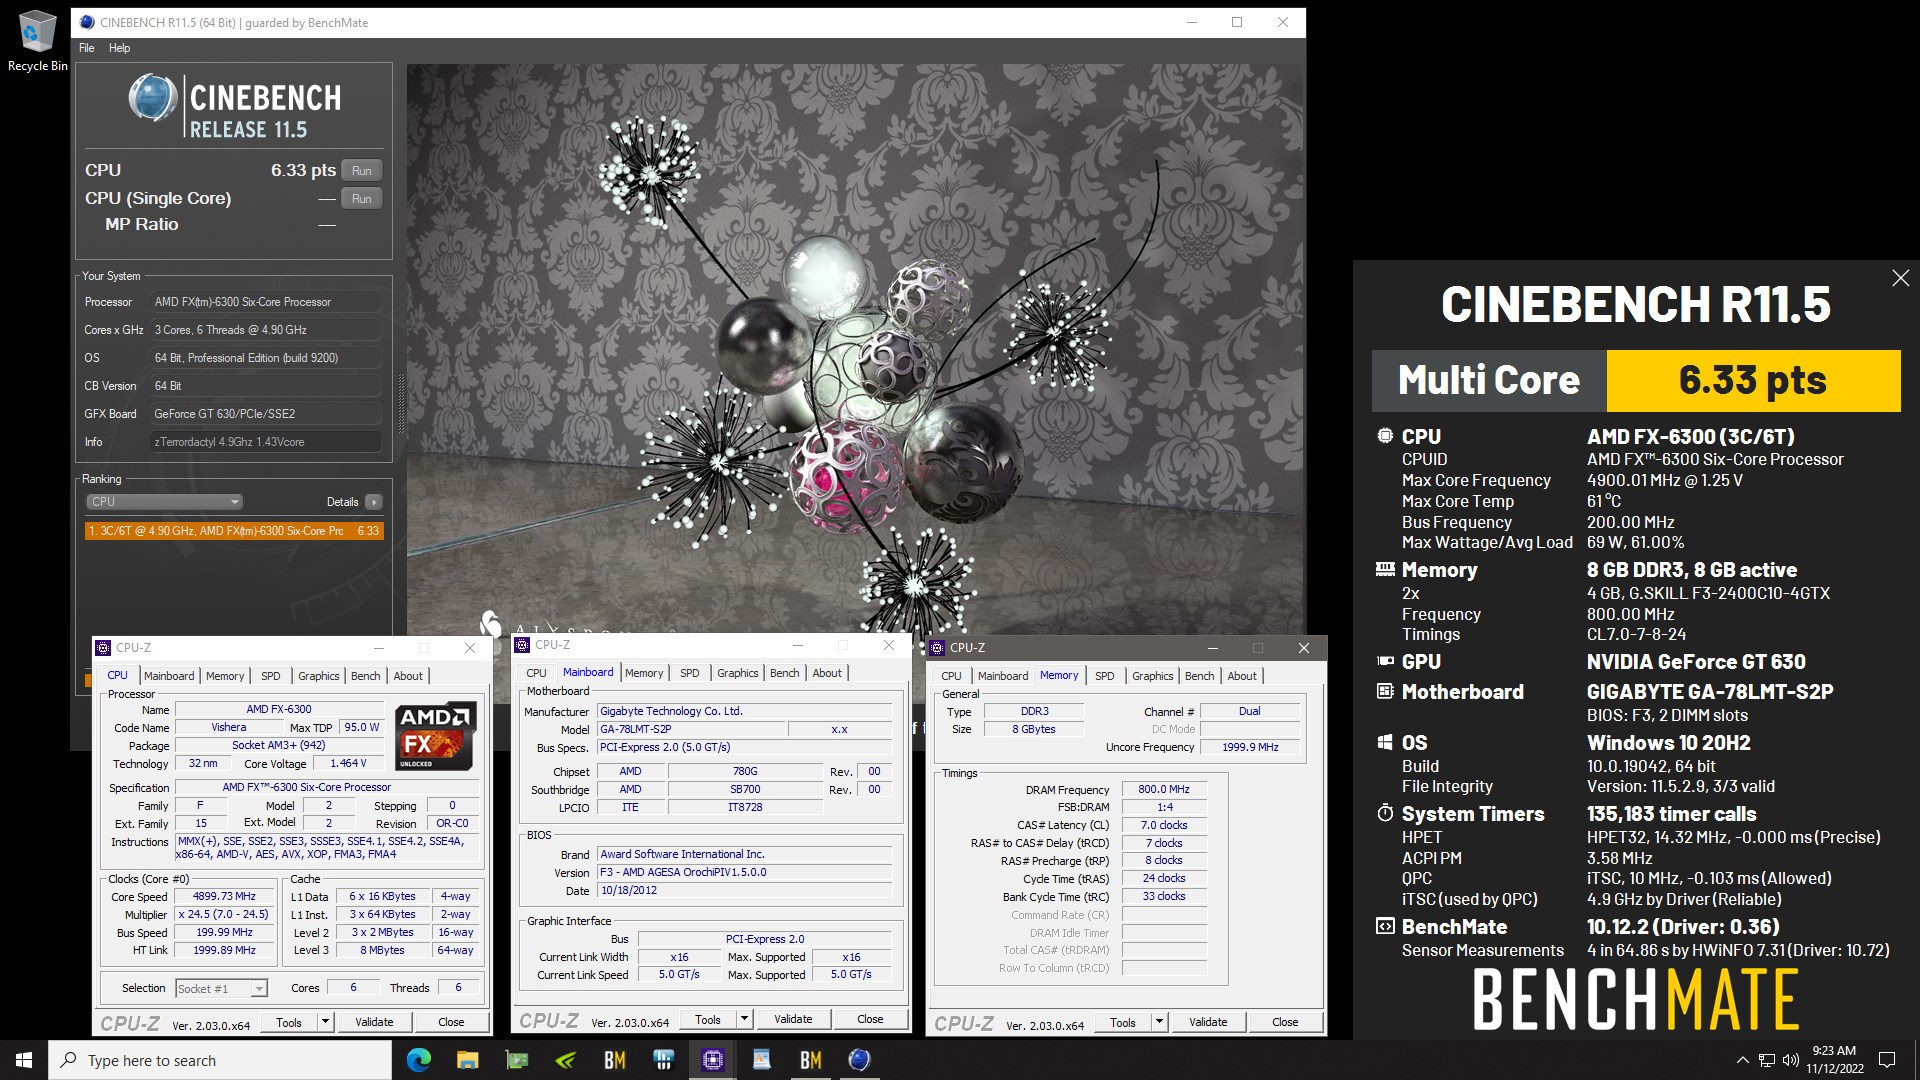
Task: Open the Recycle Bin desktop icon
Action: 37,41
